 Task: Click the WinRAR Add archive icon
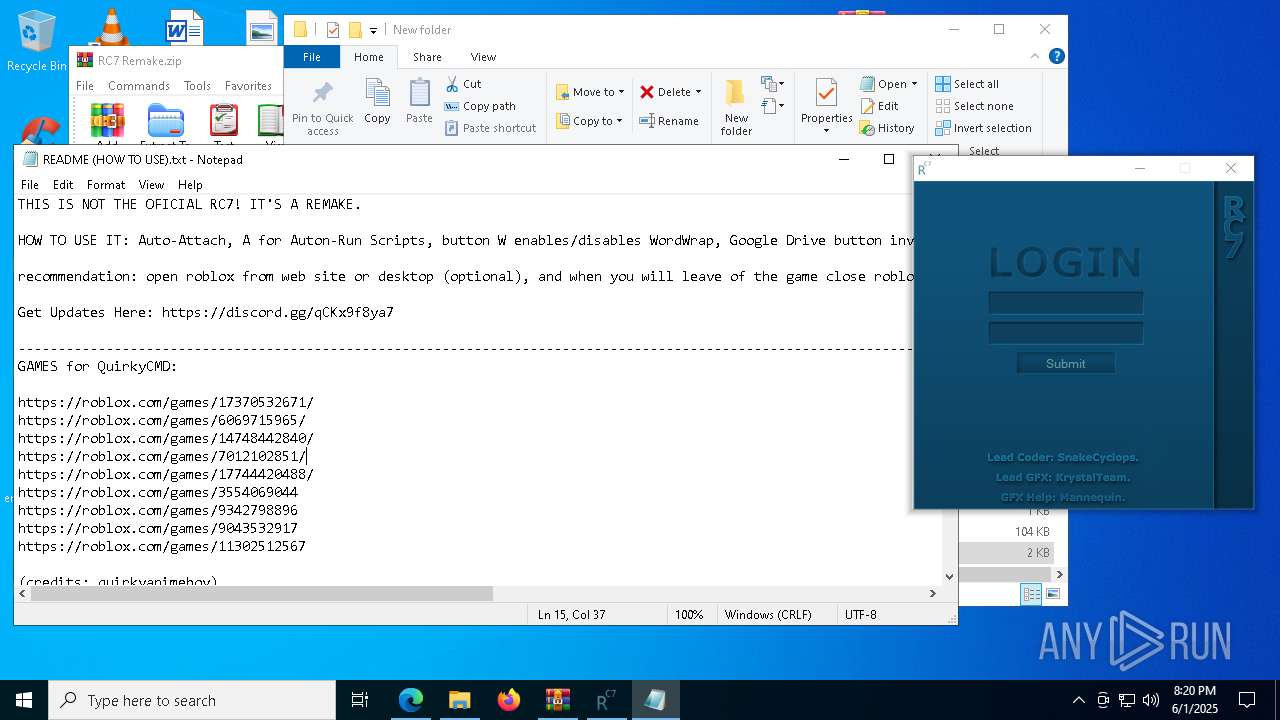click(107, 121)
